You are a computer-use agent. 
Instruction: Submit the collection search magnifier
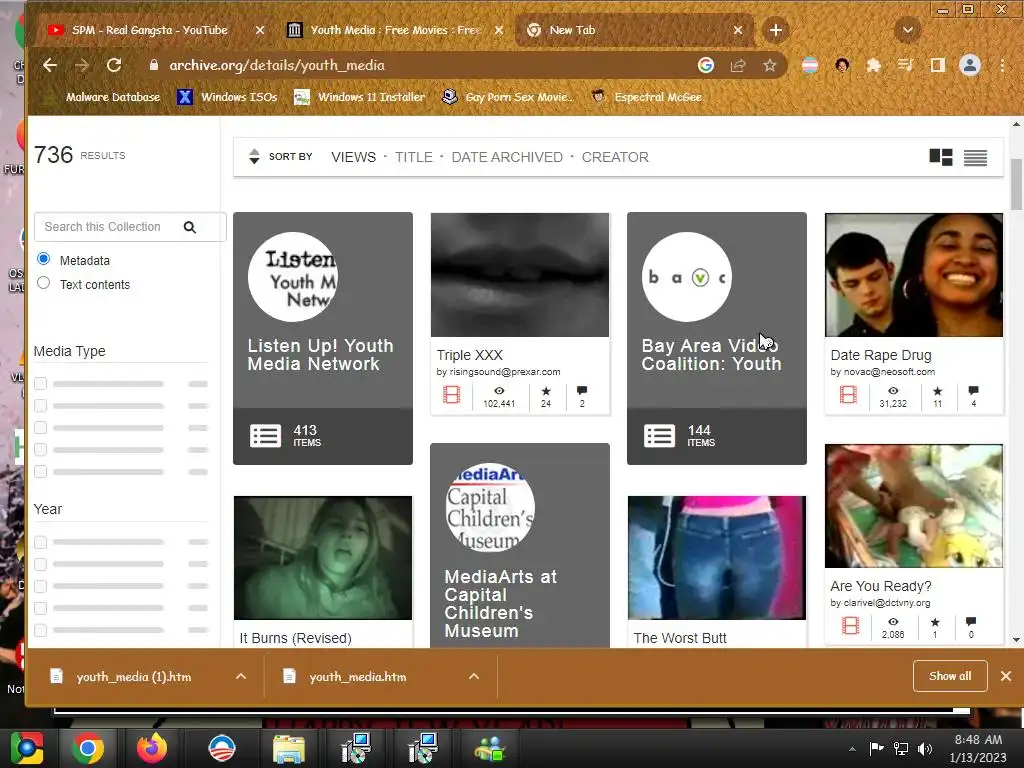point(189,227)
